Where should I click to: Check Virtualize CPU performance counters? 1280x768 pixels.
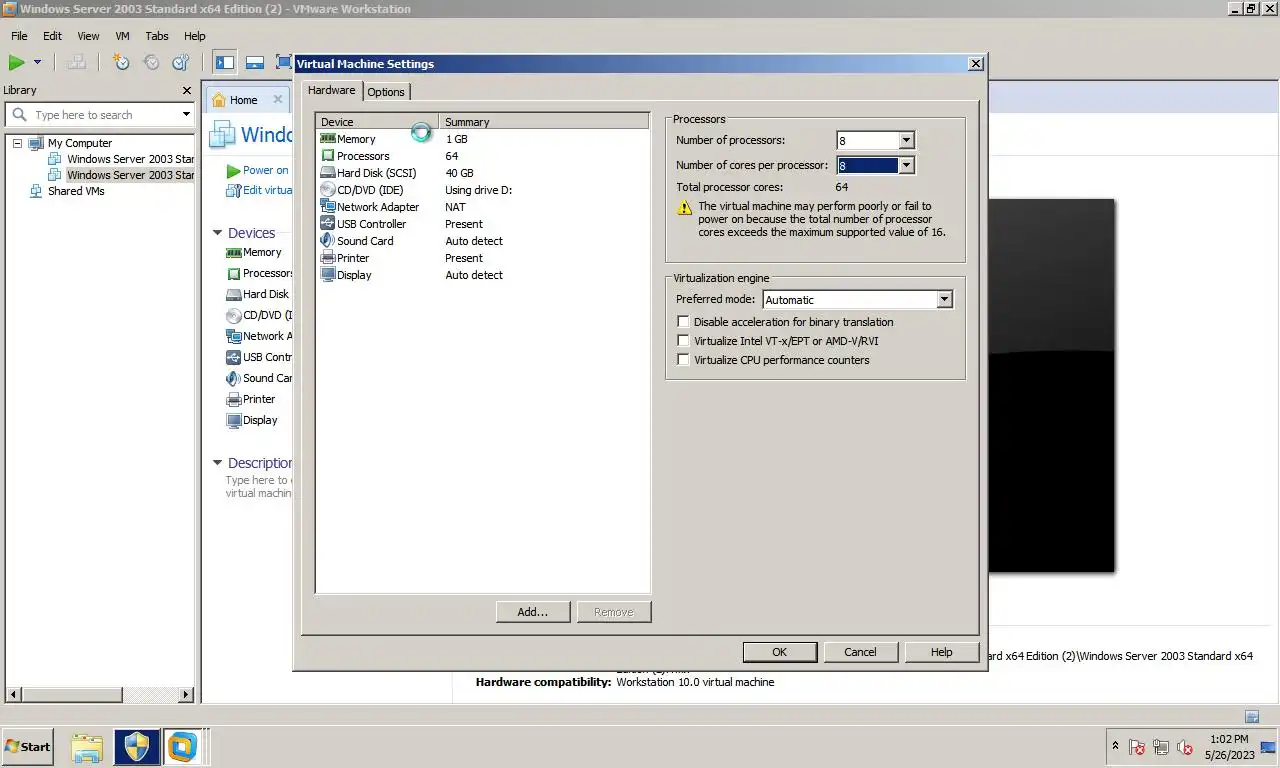pos(684,360)
